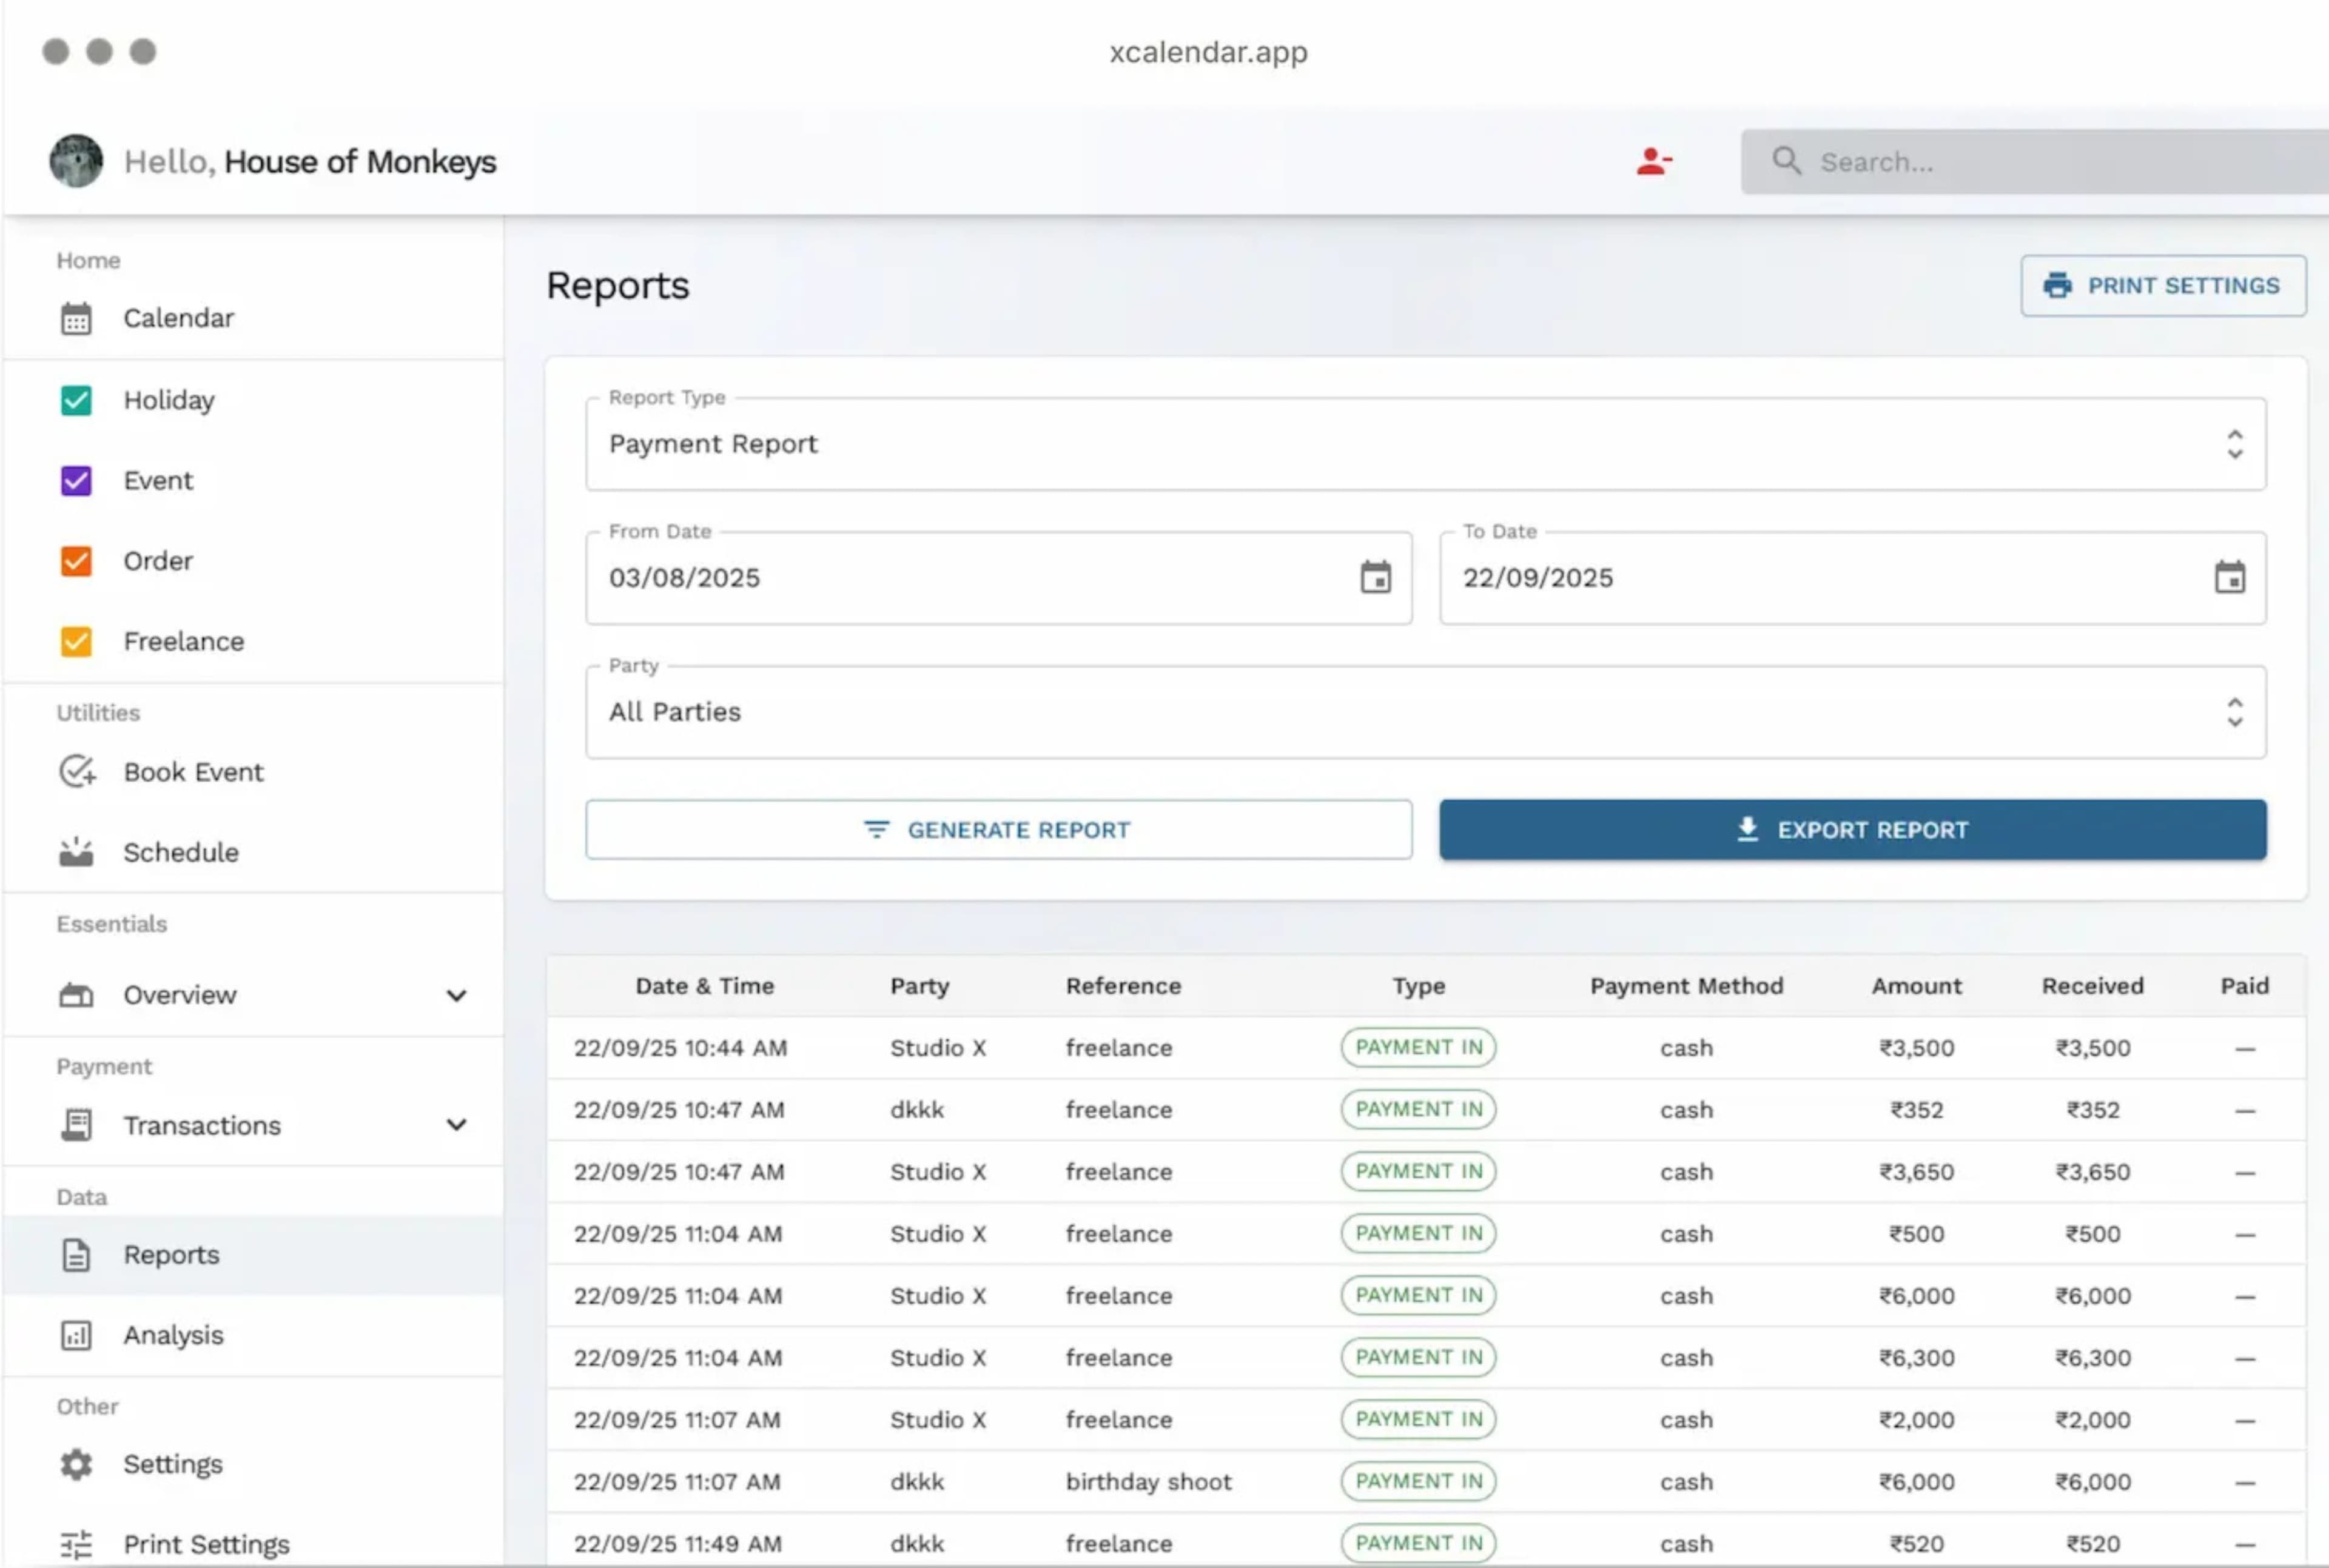
Task: Open the Report Type dropdown
Action: pyautogui.click(x=2236, y=445)
